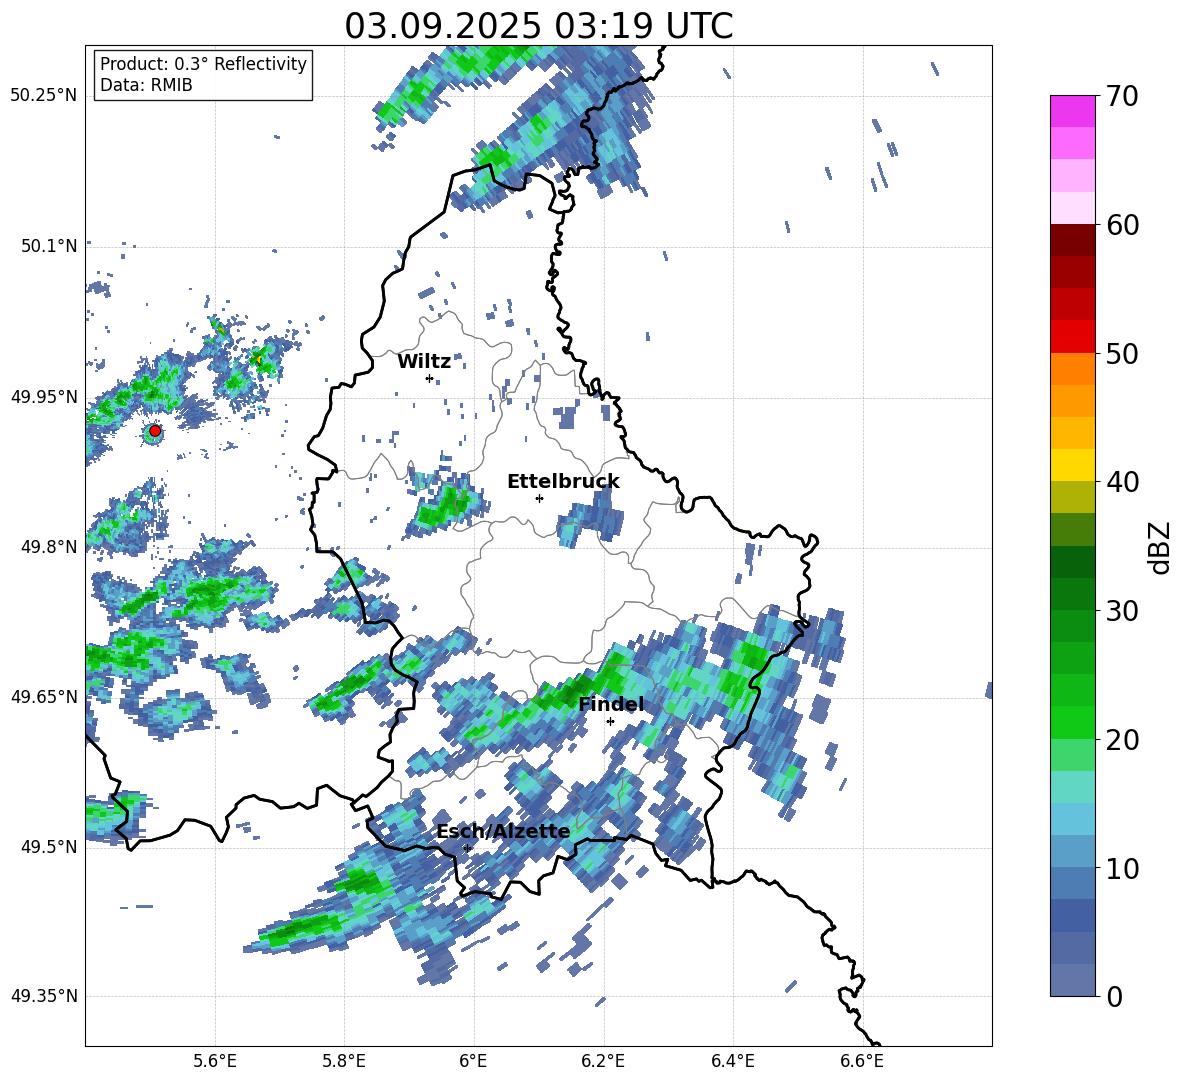The image size is (1184, 1081).
Task: Click colorbar tick label 40
Action: pos(1122,482)
